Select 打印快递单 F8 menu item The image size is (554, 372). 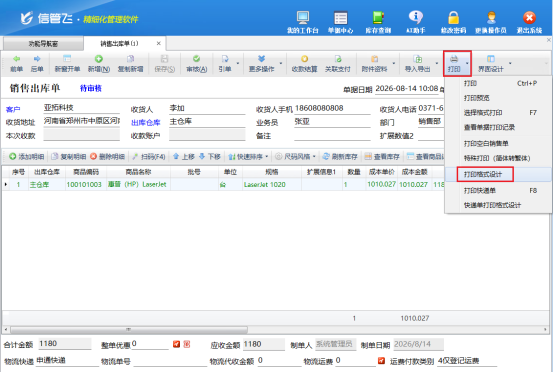point(498,190)
